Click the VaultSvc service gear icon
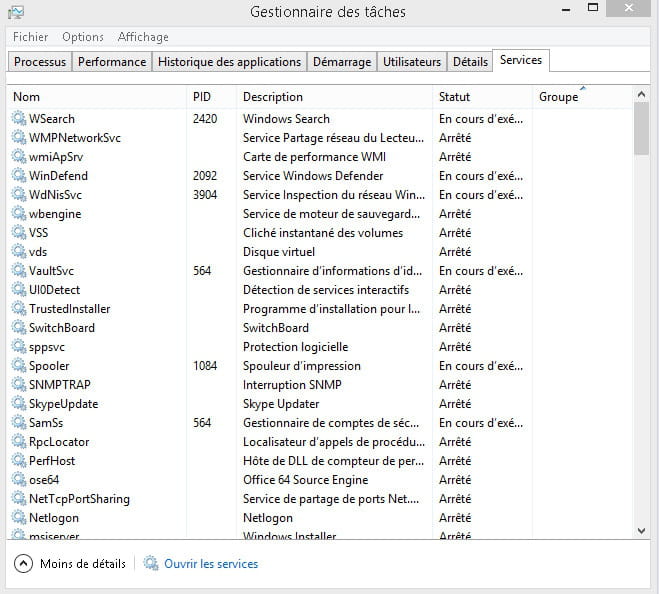 coord(19,271)
